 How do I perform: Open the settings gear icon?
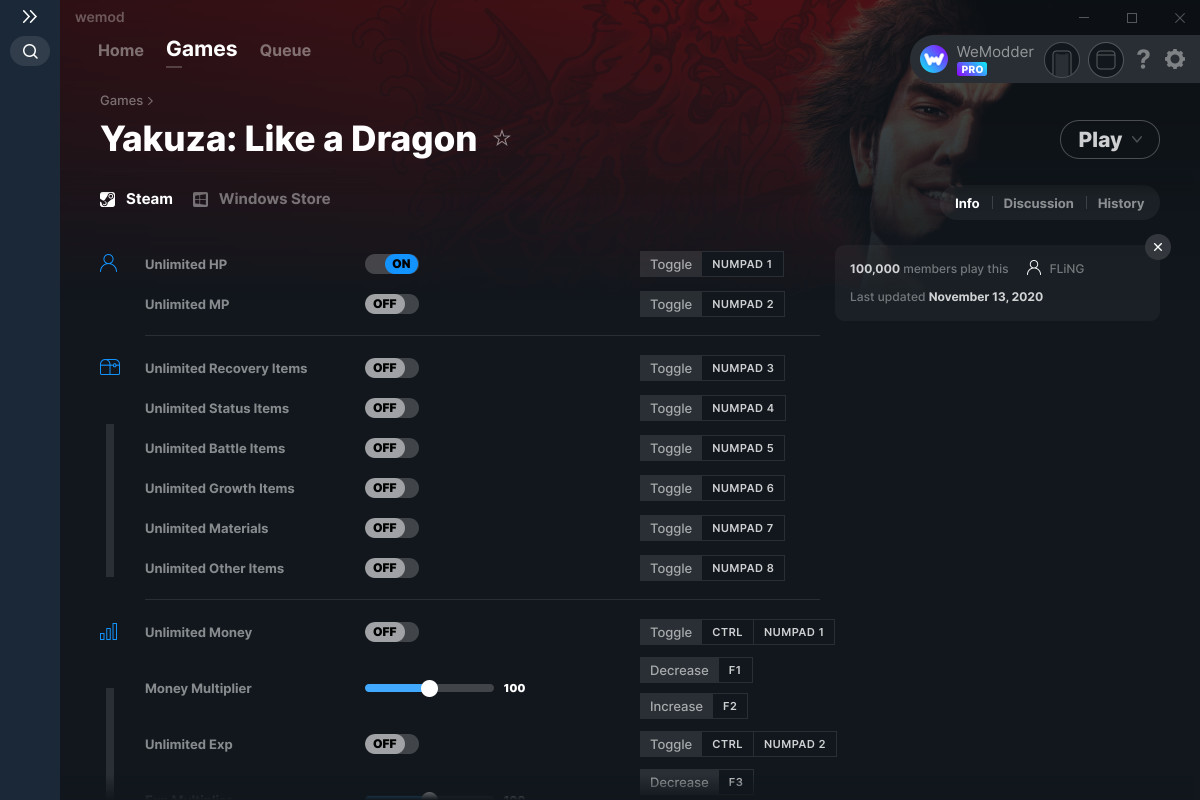1175,60
